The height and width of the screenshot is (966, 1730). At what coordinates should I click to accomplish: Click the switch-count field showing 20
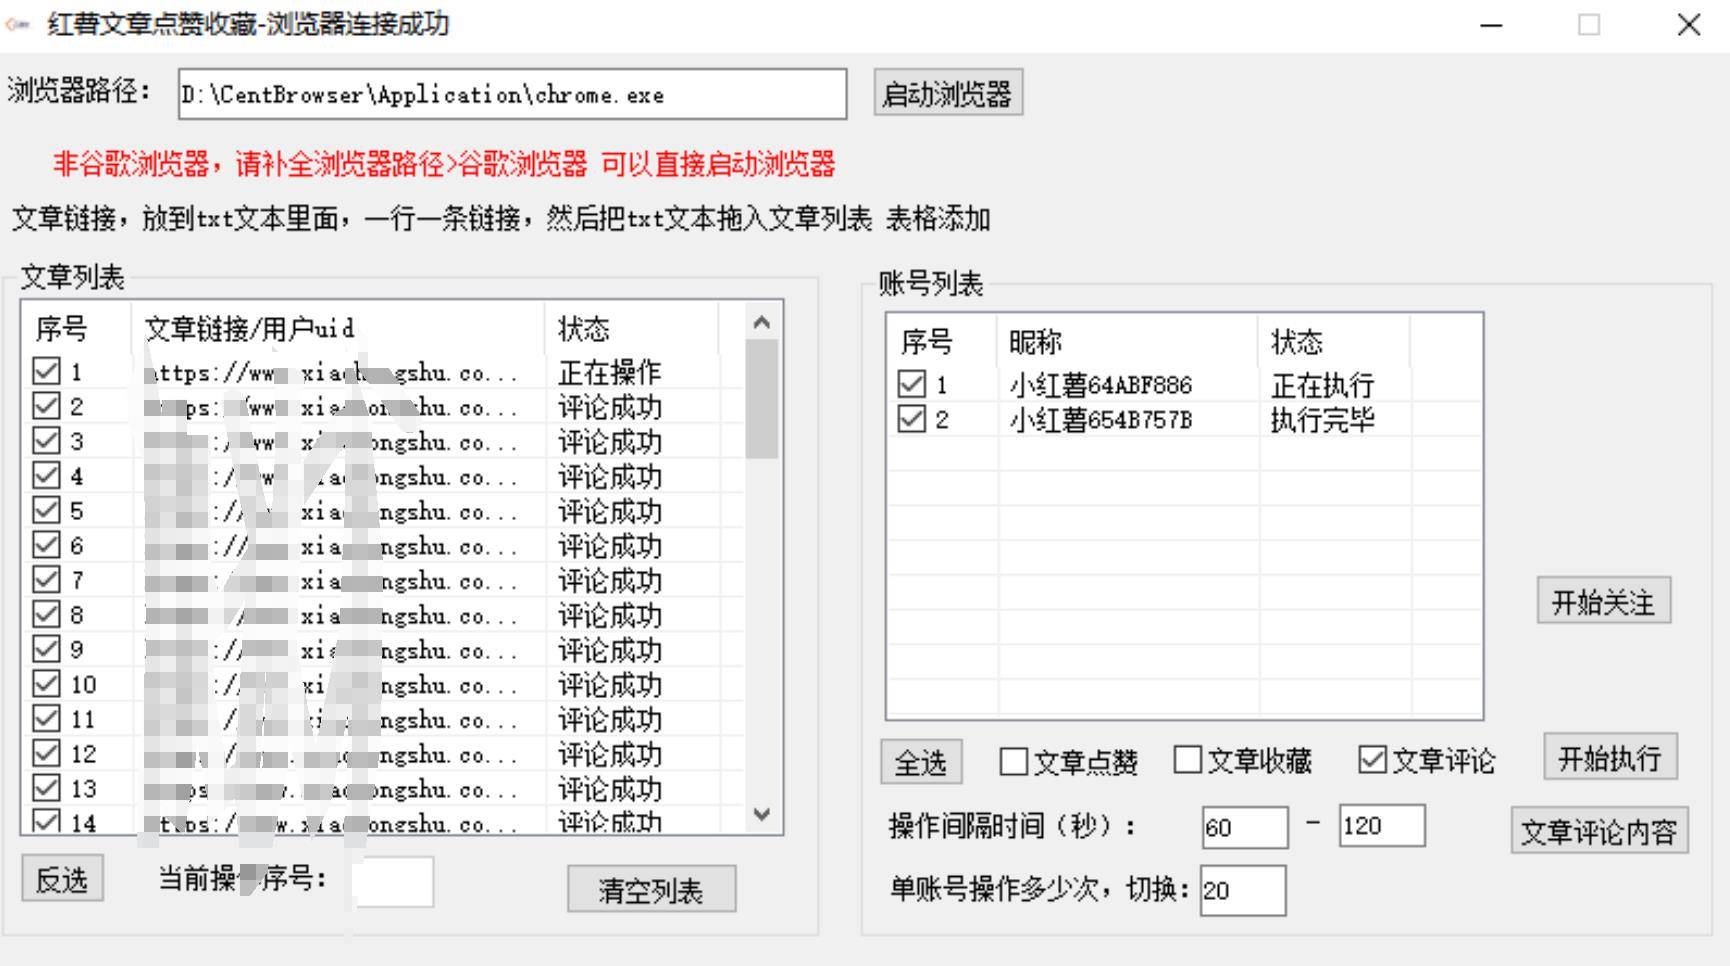[x=1243, y=890]
